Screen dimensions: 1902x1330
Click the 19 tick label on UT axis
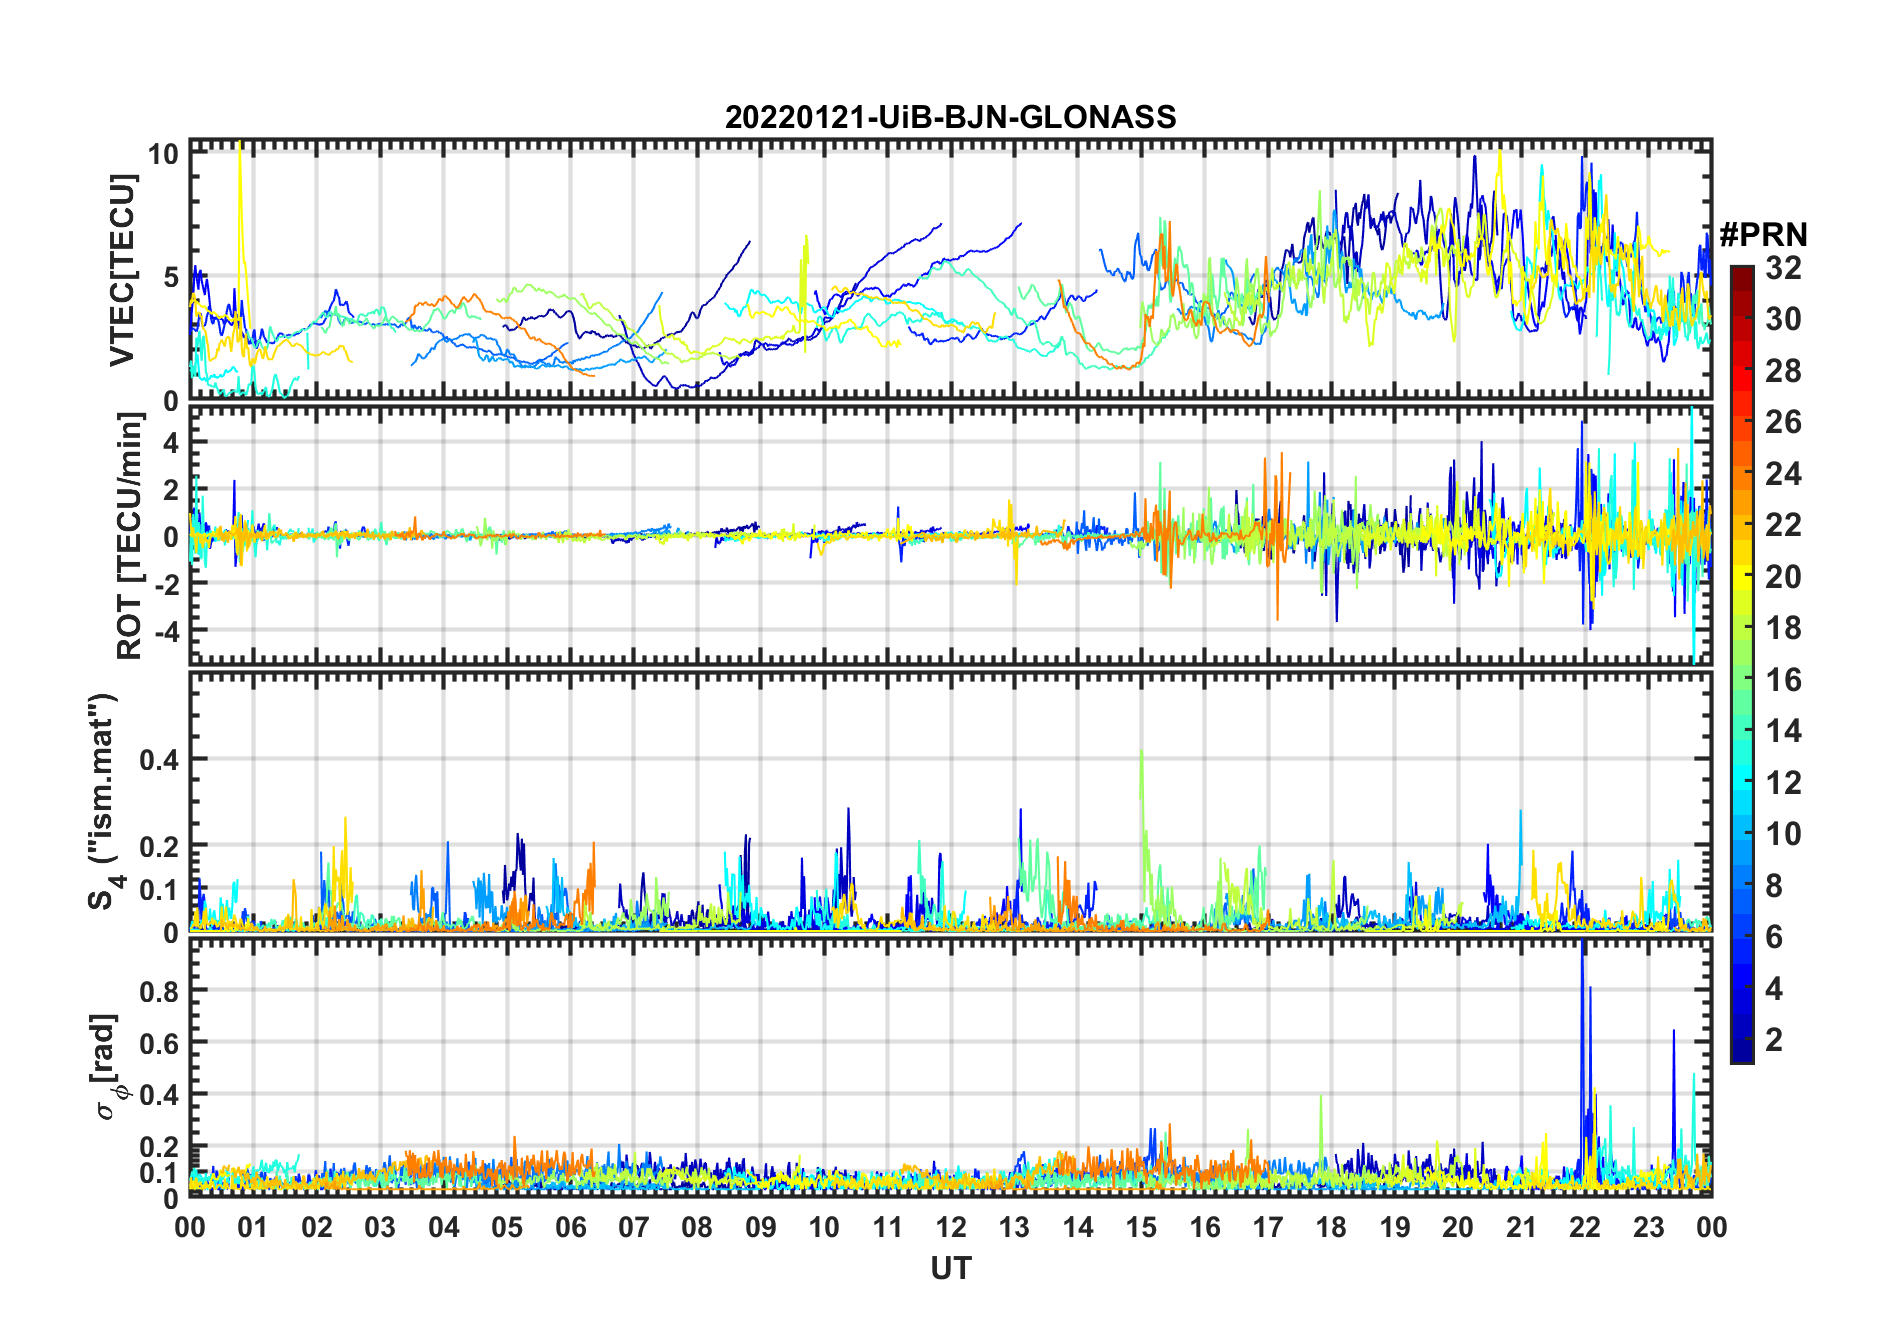1395,1227
